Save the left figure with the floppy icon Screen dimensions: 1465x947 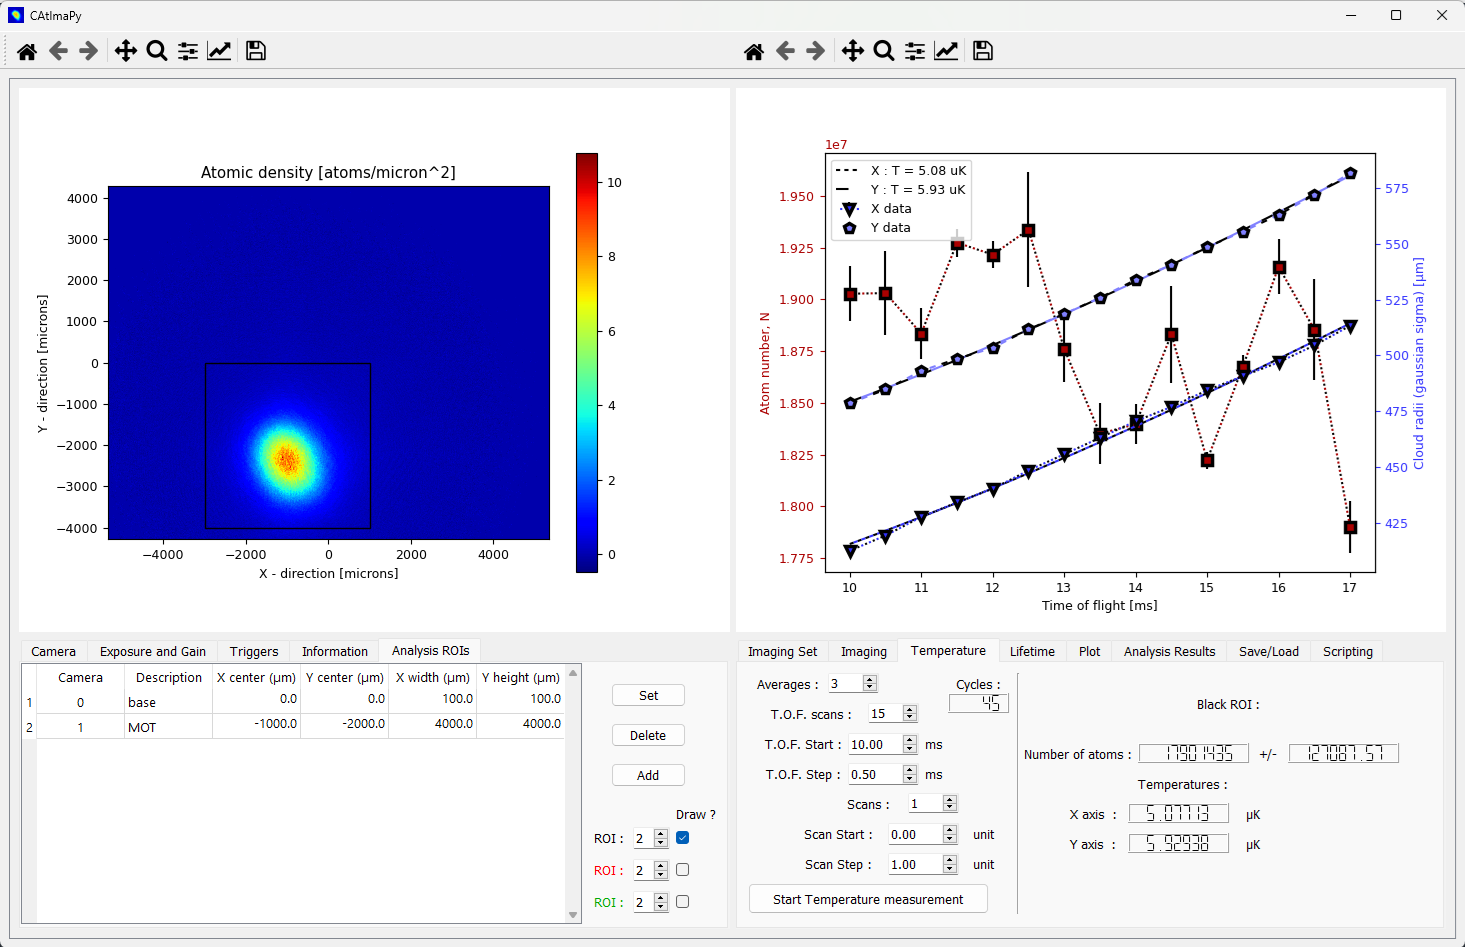click(256, 51)
